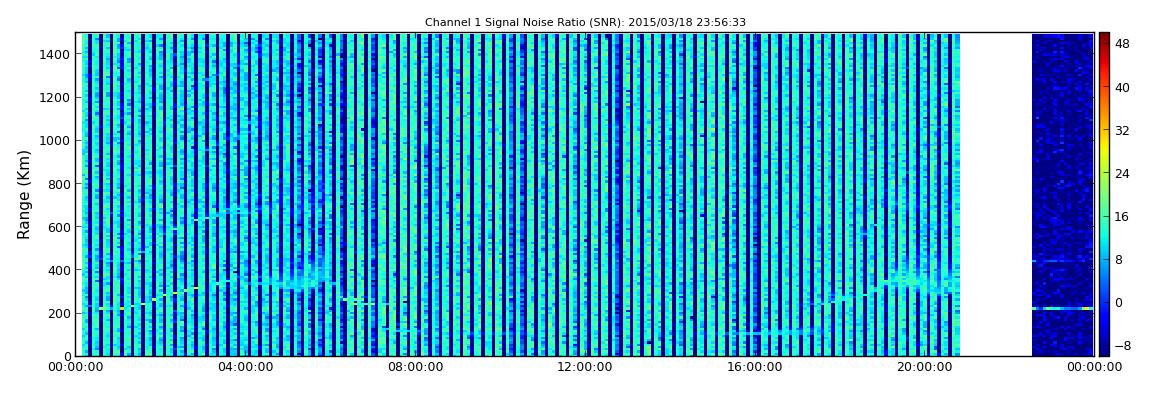Screen dimensions: 1150x407
Task: Click the "Range (Km)" y-axis label
Action: 24,194
